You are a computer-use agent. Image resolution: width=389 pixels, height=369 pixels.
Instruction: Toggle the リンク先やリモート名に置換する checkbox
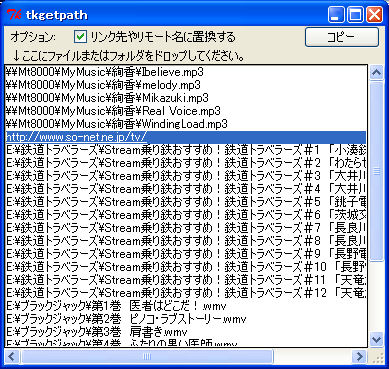[80, 37]
